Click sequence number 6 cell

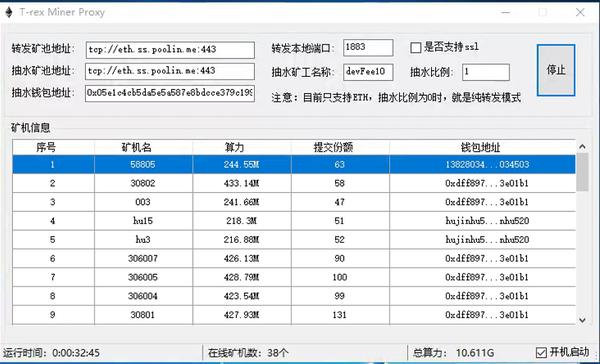(53, 258)
